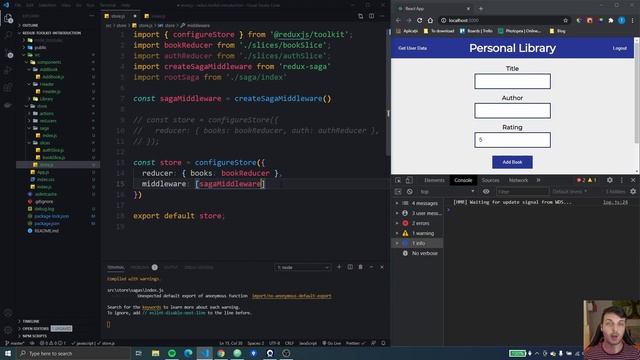Go to Chrome home page icon
The height and width of the screenshot is (360, 640).
point(430,20)
